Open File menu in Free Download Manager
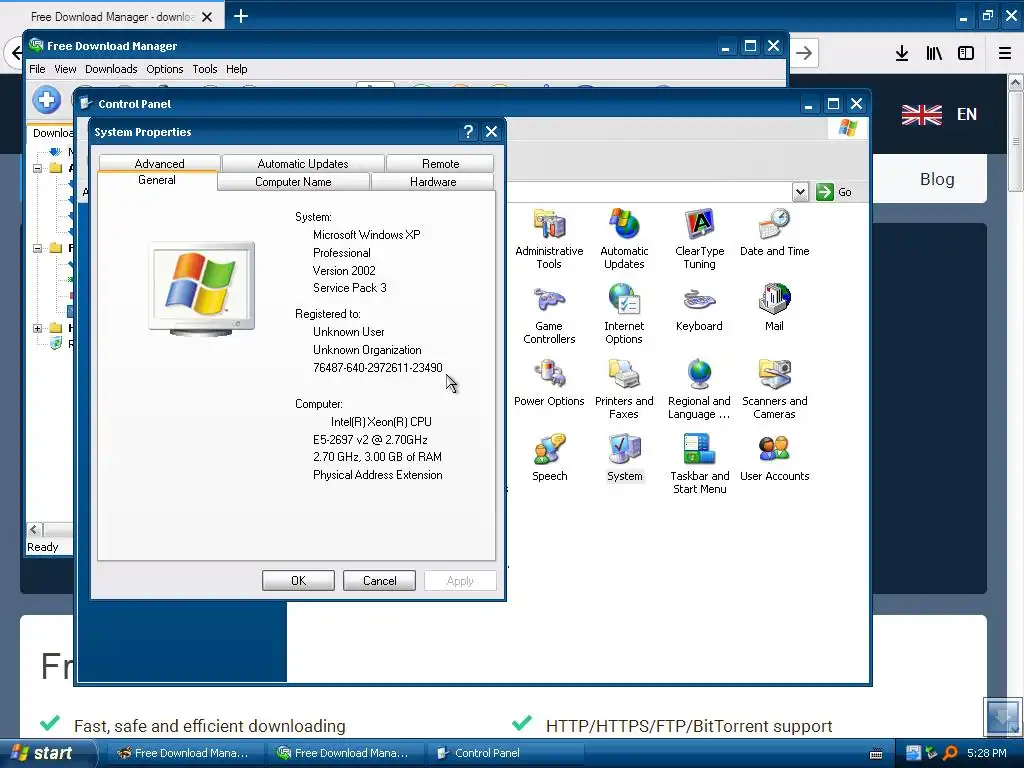This screenshot has height=768, width=1024. tap(37, 69)
